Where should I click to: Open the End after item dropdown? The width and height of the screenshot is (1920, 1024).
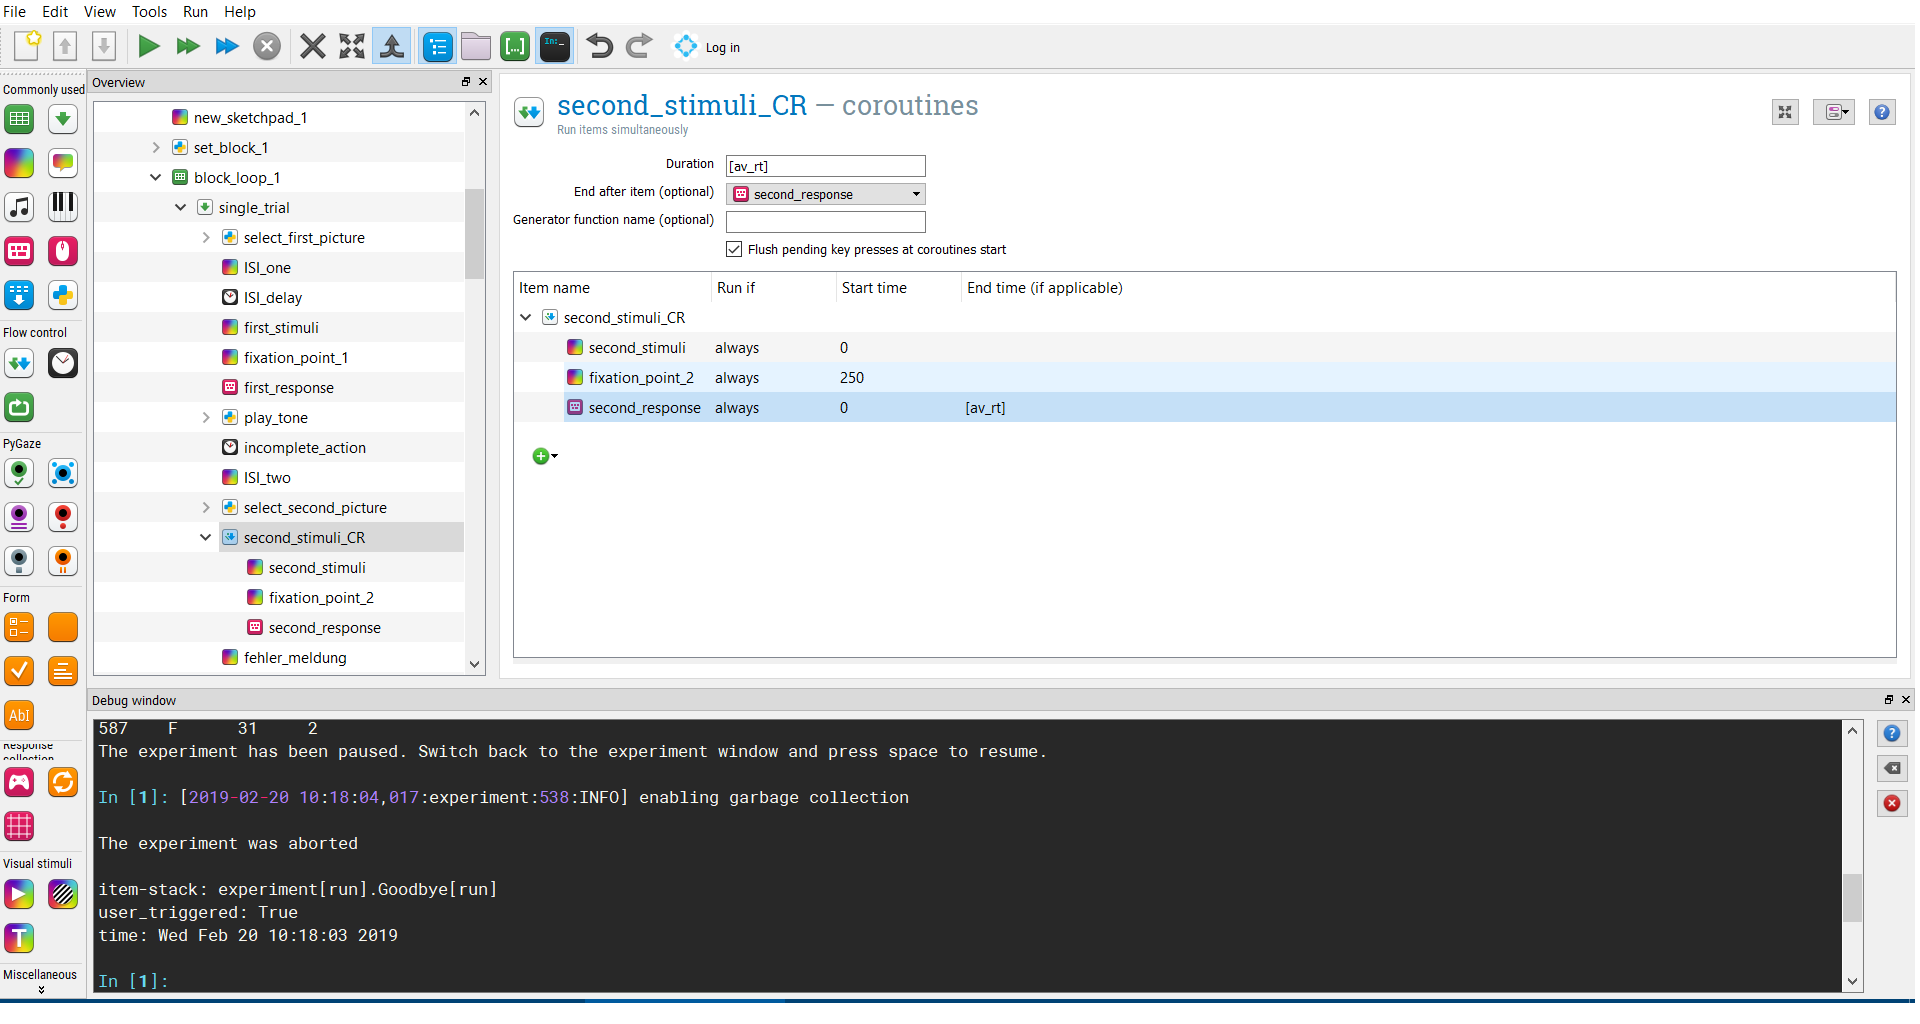click(x=826, y=194)
